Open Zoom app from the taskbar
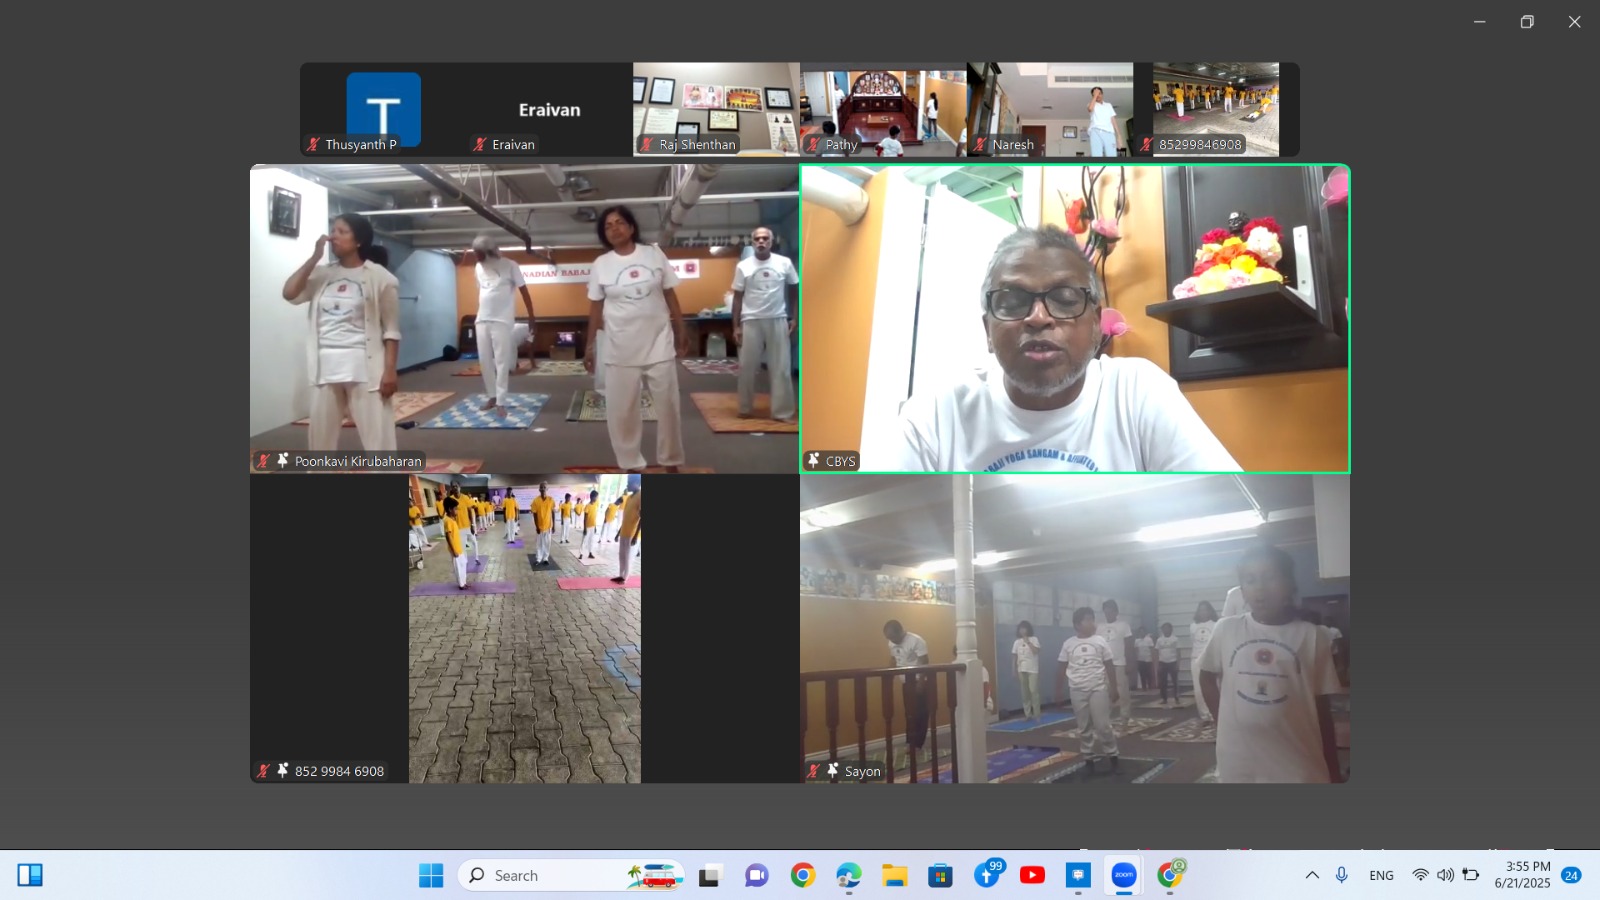1600x900 pixels. (x=1124, y=876)
